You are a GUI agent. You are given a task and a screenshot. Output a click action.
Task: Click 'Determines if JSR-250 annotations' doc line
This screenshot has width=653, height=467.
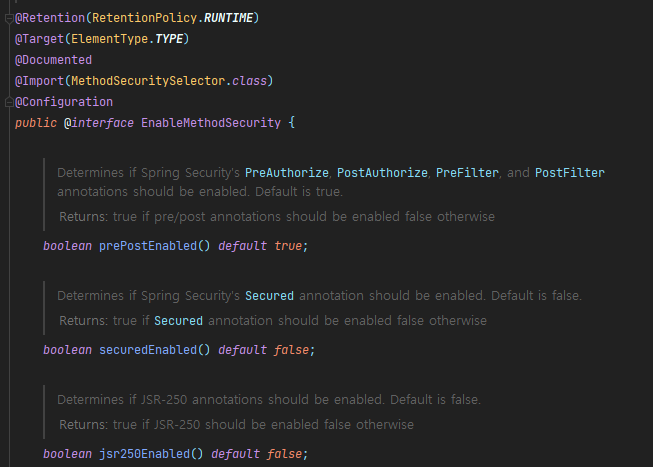pyautogui.click(x=269, y=400)
